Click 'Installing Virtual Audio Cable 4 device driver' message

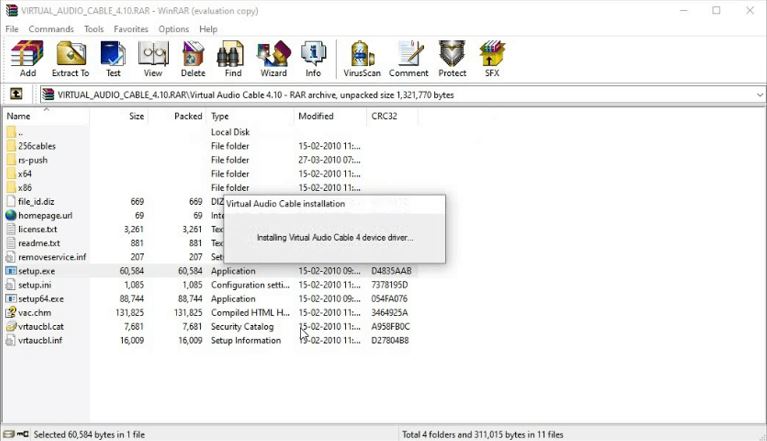pos(335,238)
